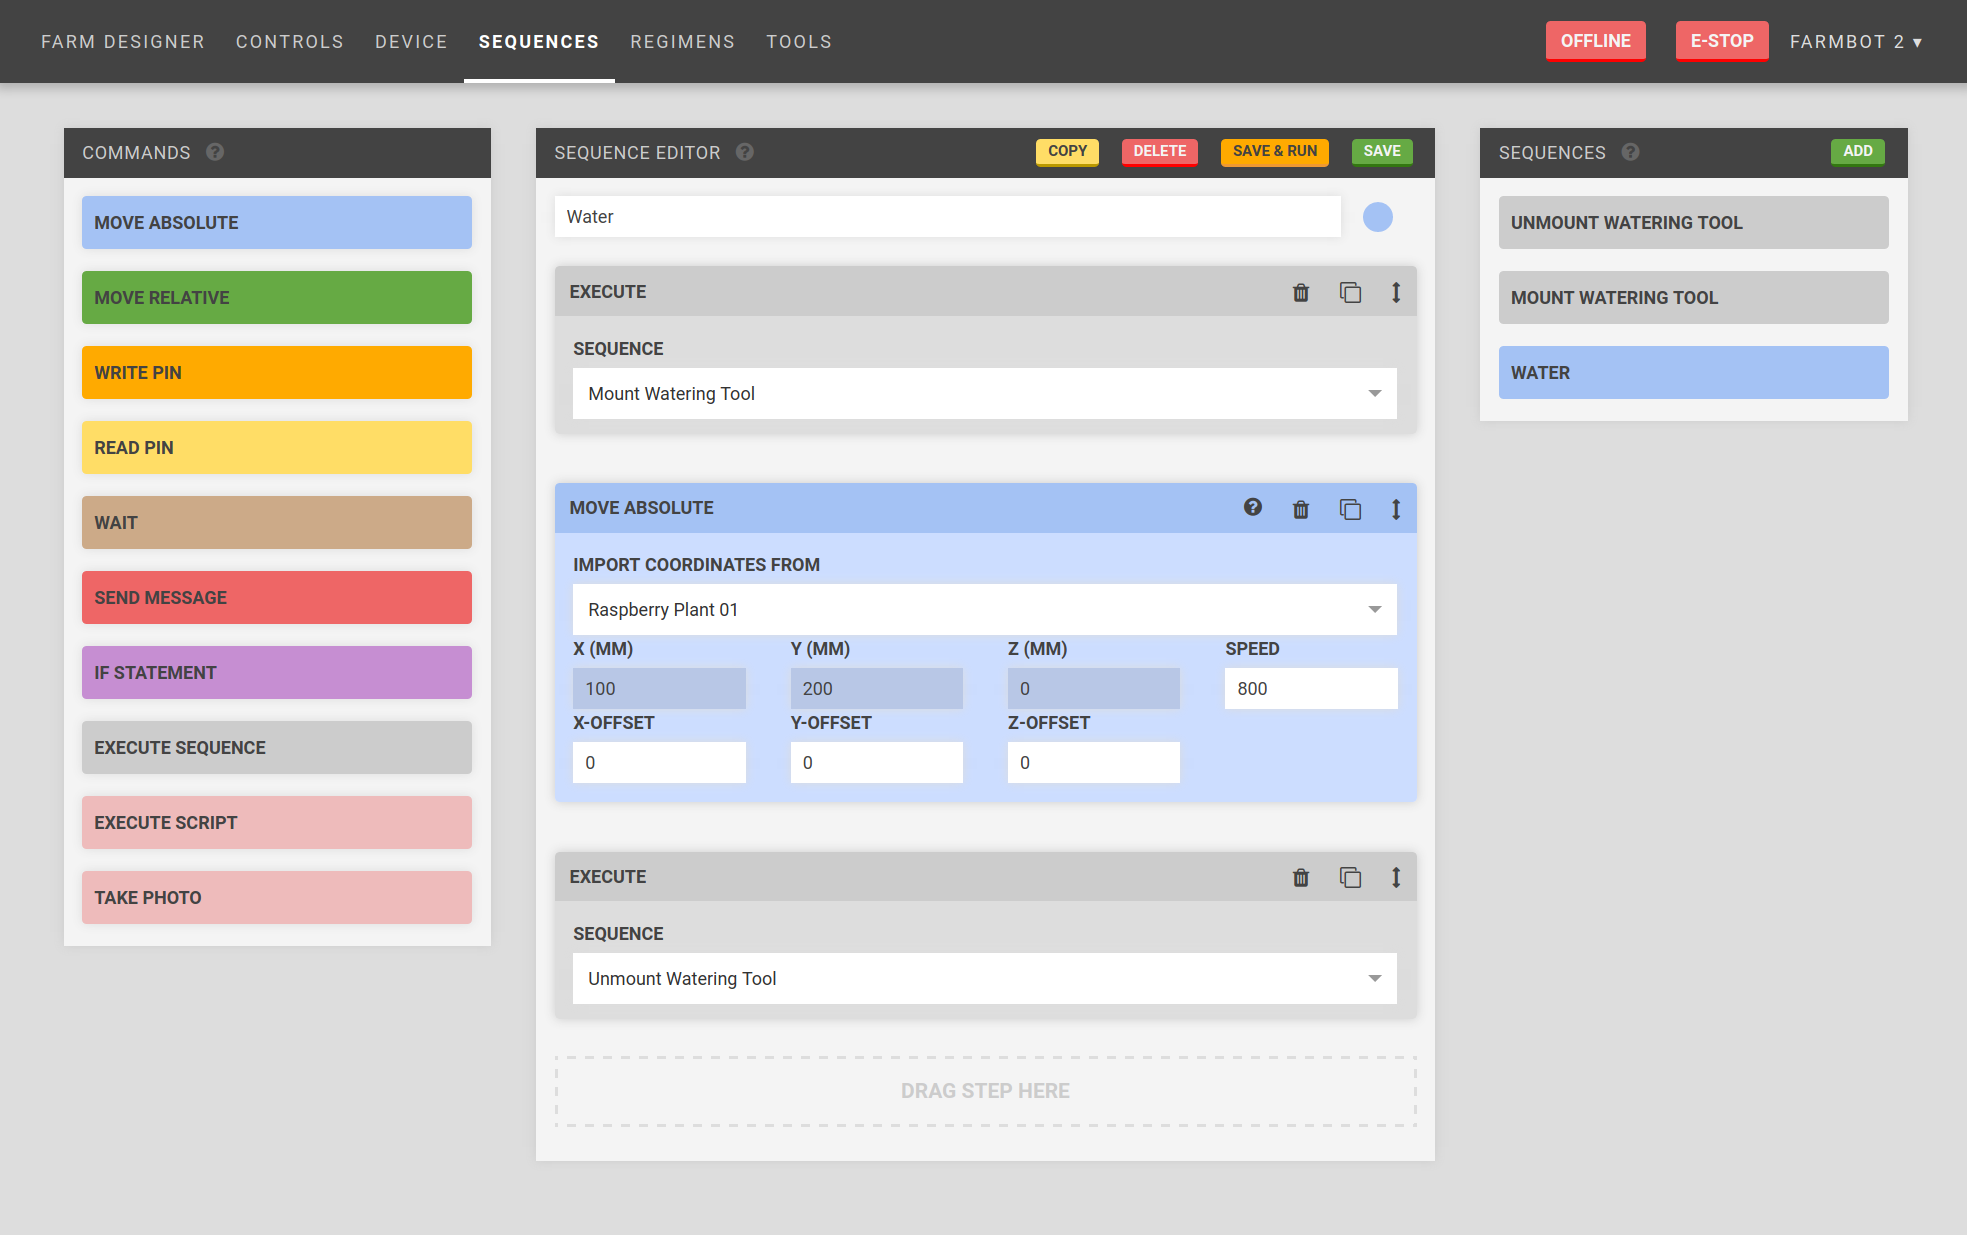The image size is (1967, 1235).
Task: Delete the first Execute step via trash icon
Action: (x=1300, y=292)
